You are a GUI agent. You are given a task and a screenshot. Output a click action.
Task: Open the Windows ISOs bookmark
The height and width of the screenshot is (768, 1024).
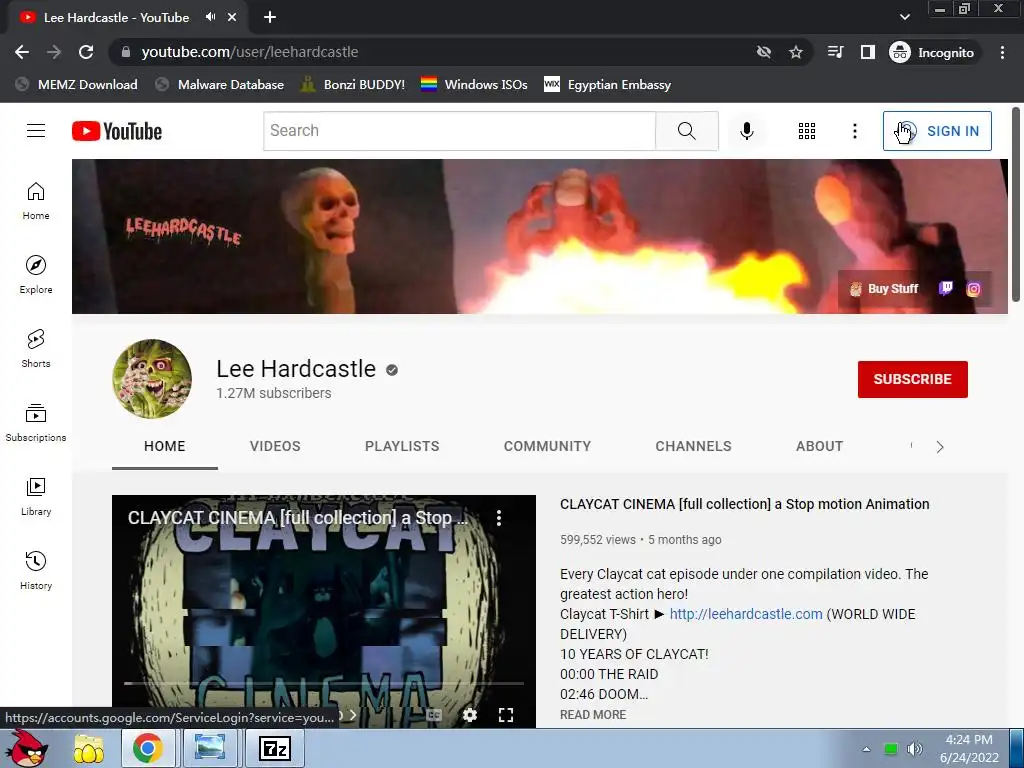tap(474, 84)
